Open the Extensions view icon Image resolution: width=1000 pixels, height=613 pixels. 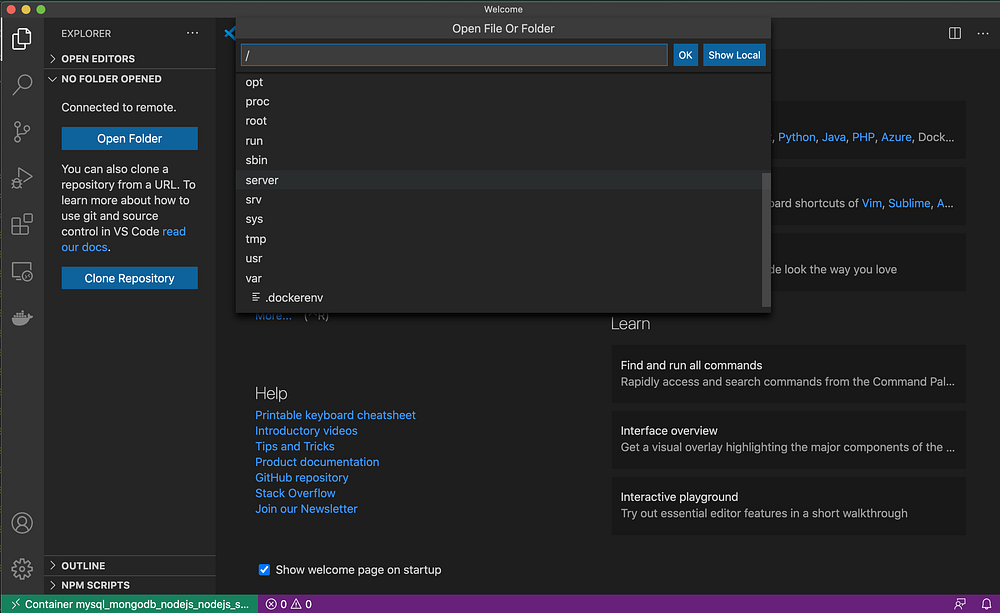tap(22, 225)
